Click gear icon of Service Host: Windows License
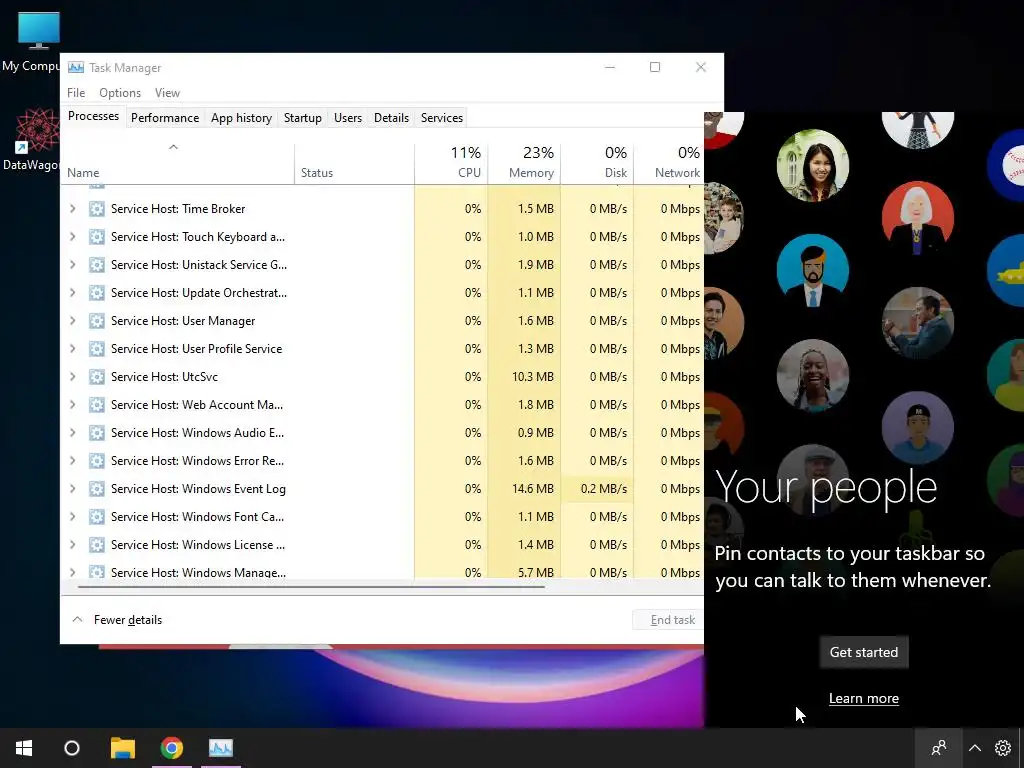 pos(97,546)
